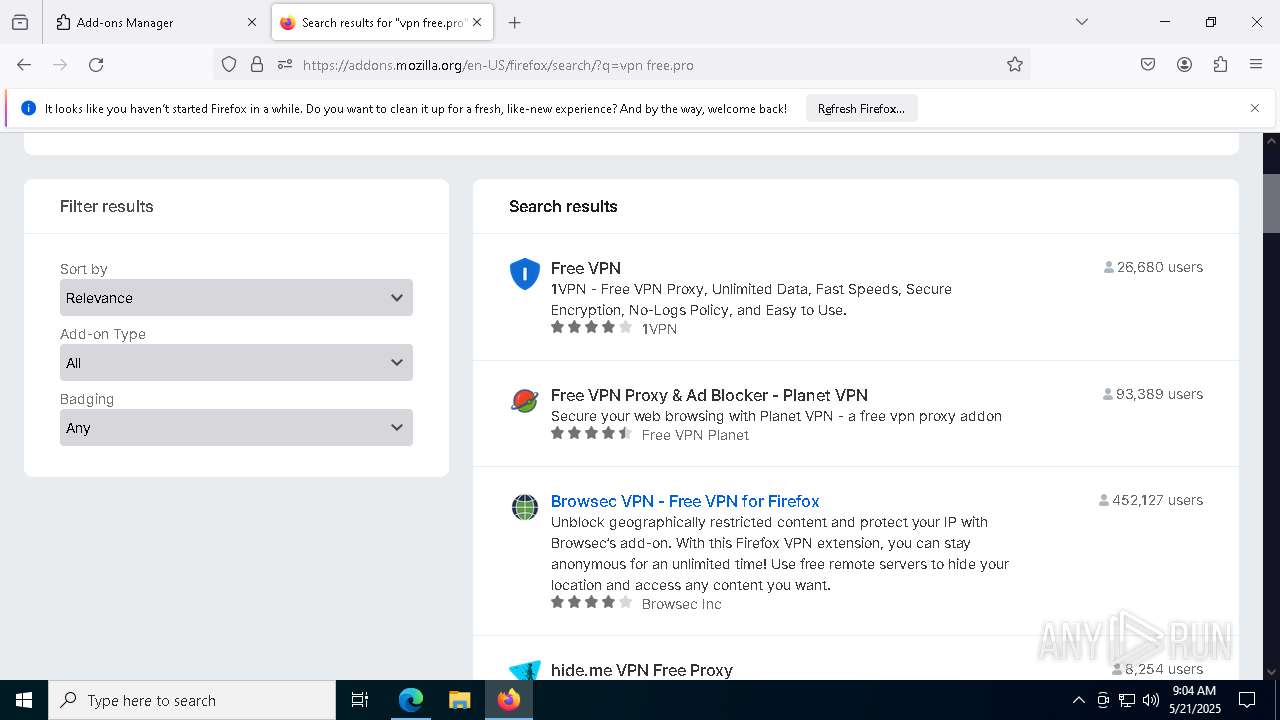Screen dimensions: 1280x720
Task: Open Free VPN Proxy & Ad Blocker - Planet VPN
Action: [x=709, y=395]
